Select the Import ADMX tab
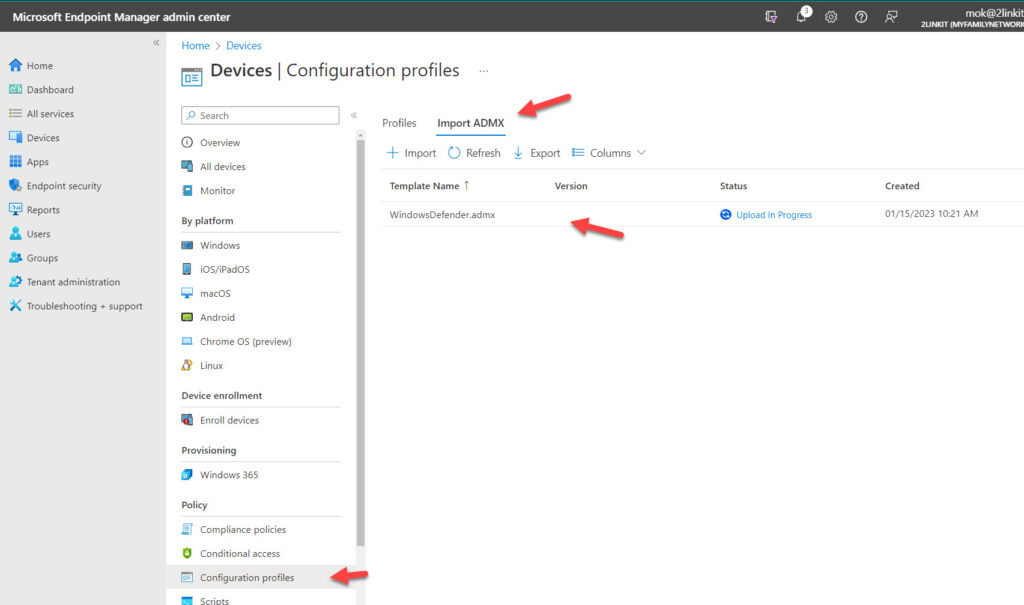Image resolution: width=1024 pixels, height=605 pixels. 470,123
